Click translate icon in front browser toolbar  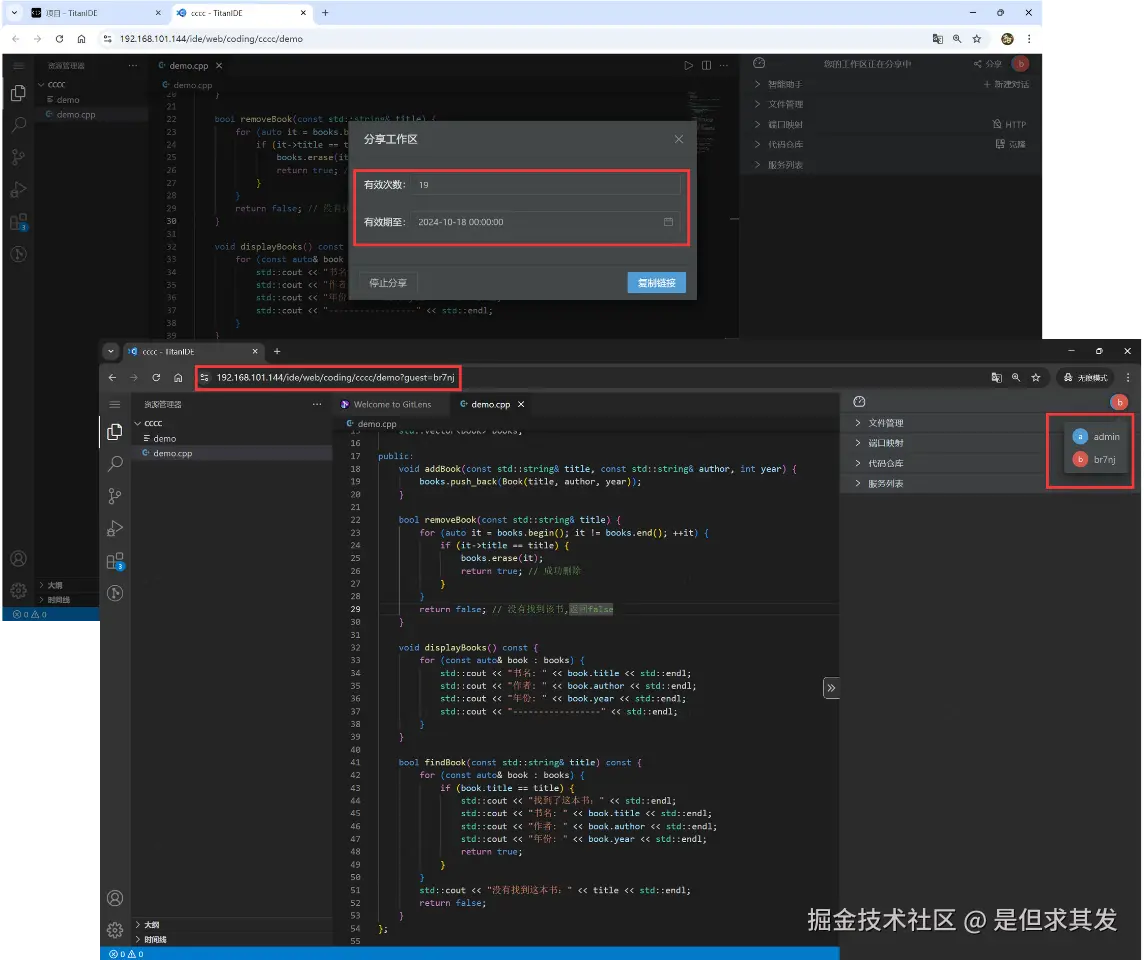(997, 377)
